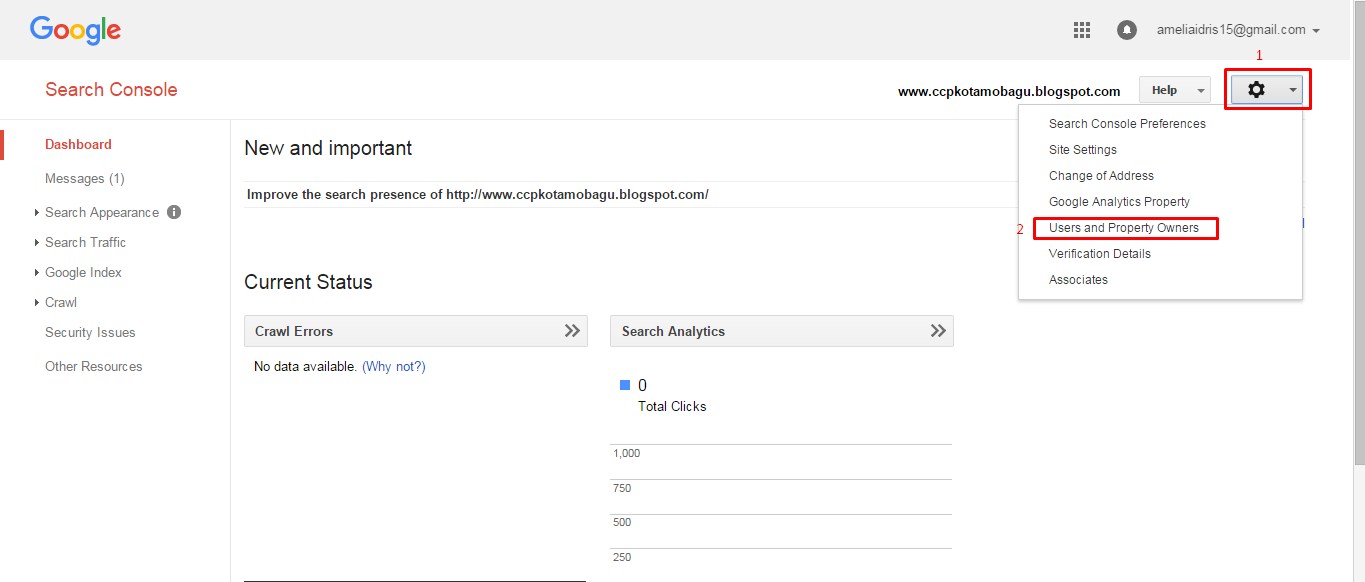Click the 500 chart axis label

pos(622,522)
